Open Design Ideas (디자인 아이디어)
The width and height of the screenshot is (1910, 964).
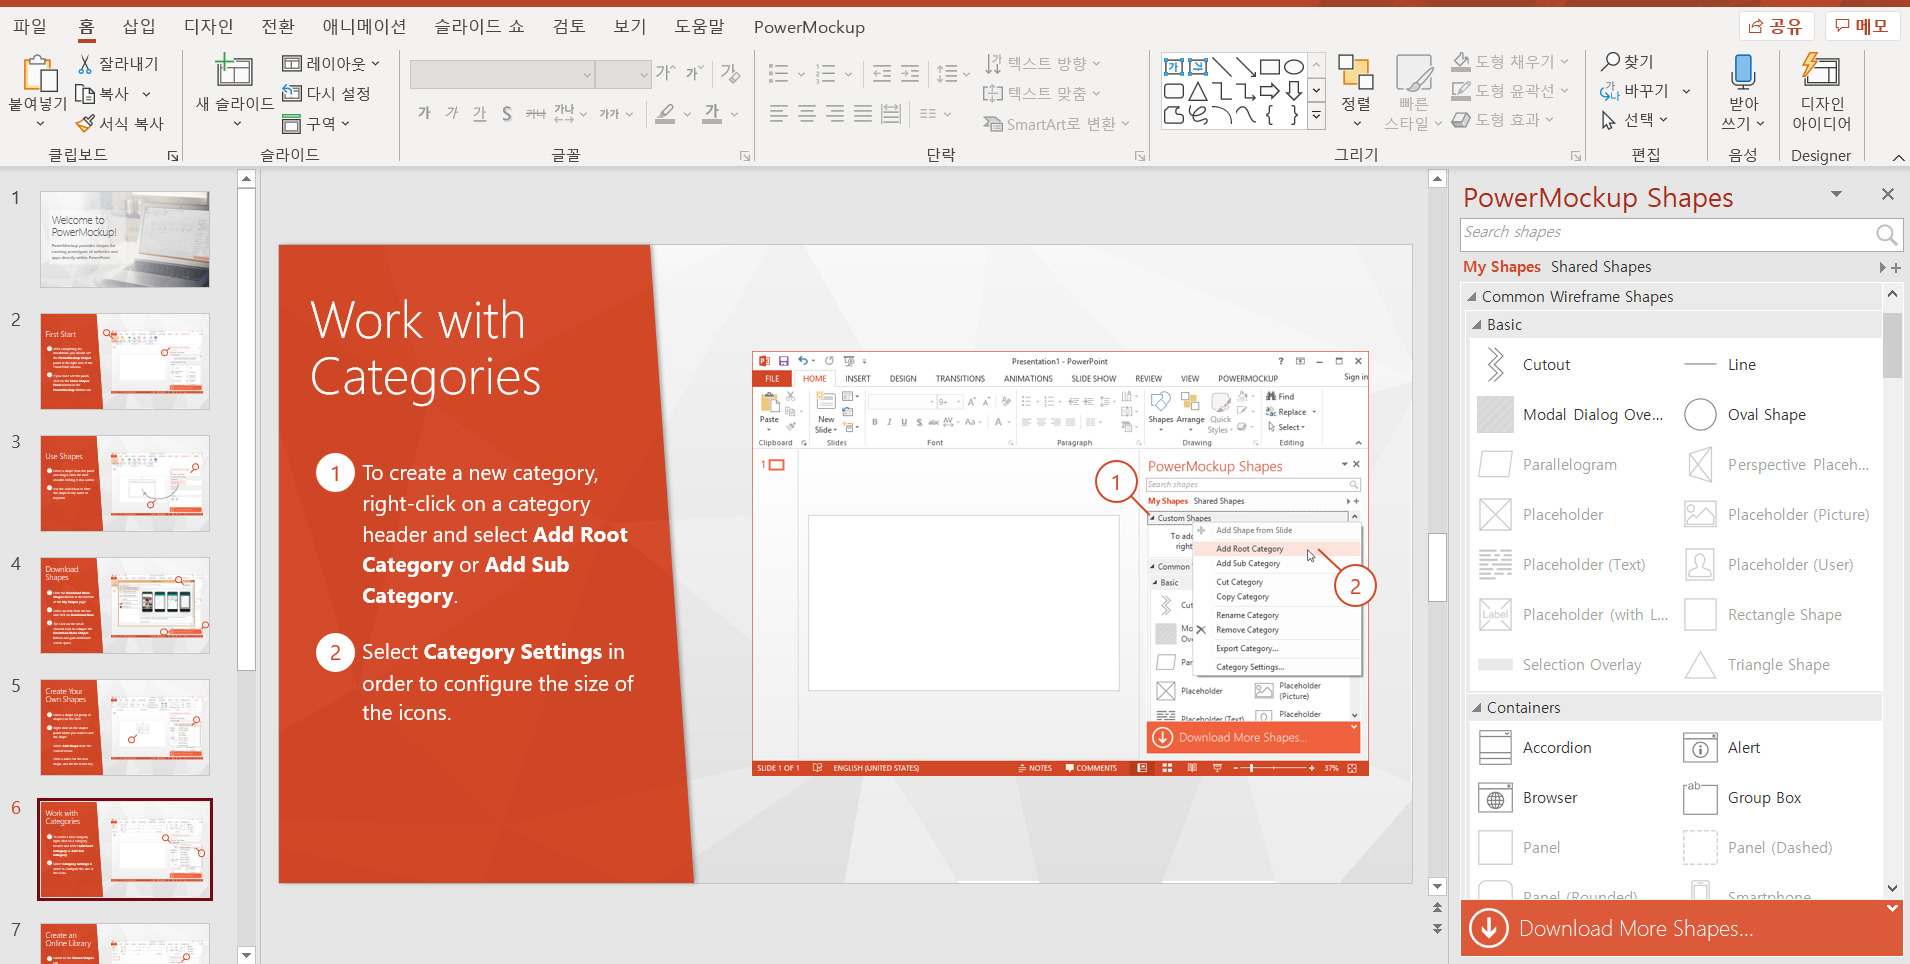tap(1821, 92)
